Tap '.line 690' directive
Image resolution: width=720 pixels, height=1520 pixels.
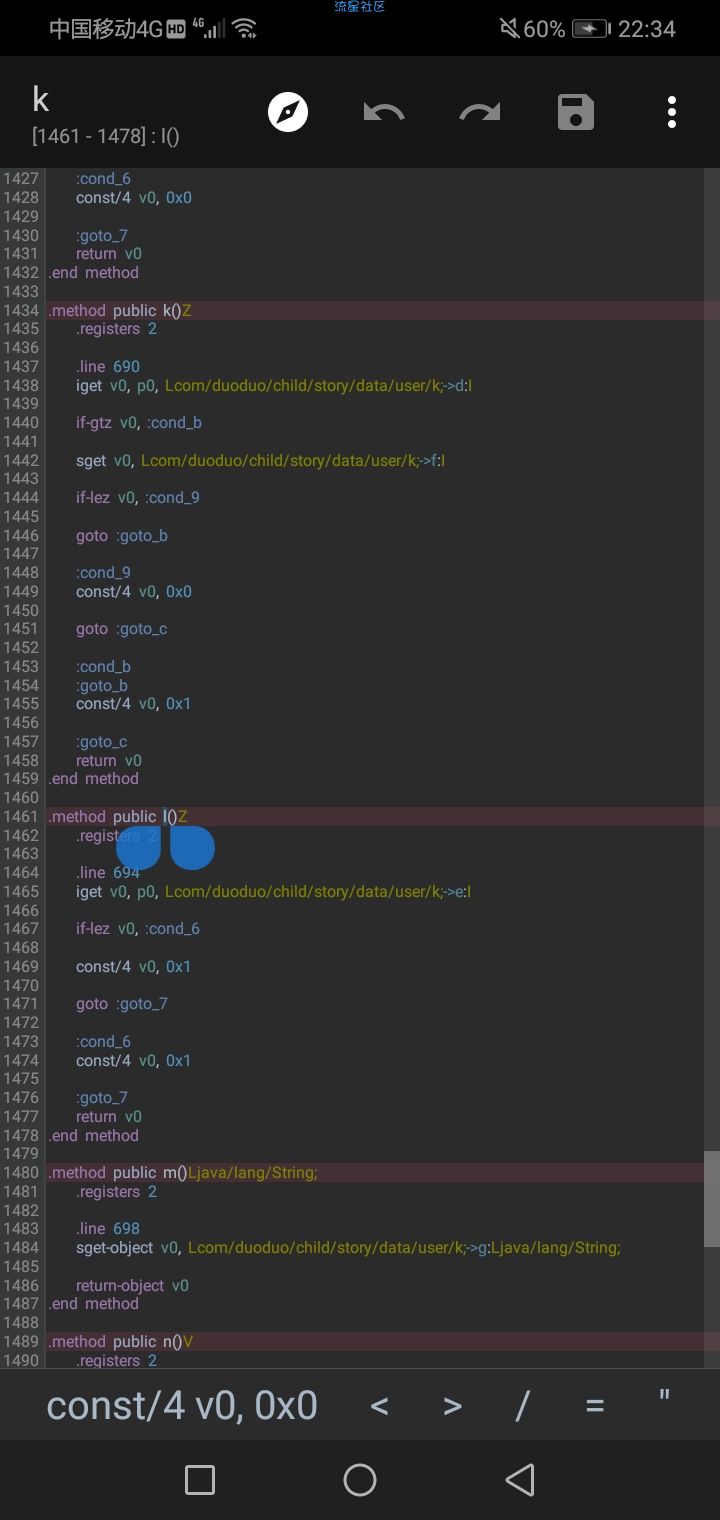[108, 367]
